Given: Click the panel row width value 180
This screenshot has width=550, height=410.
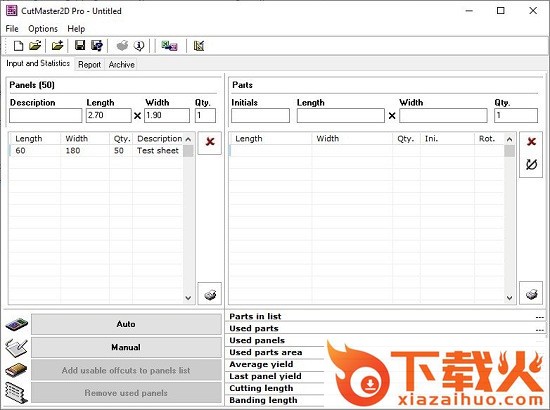Looking at the screenshot, I should click(x=73, y=151).
